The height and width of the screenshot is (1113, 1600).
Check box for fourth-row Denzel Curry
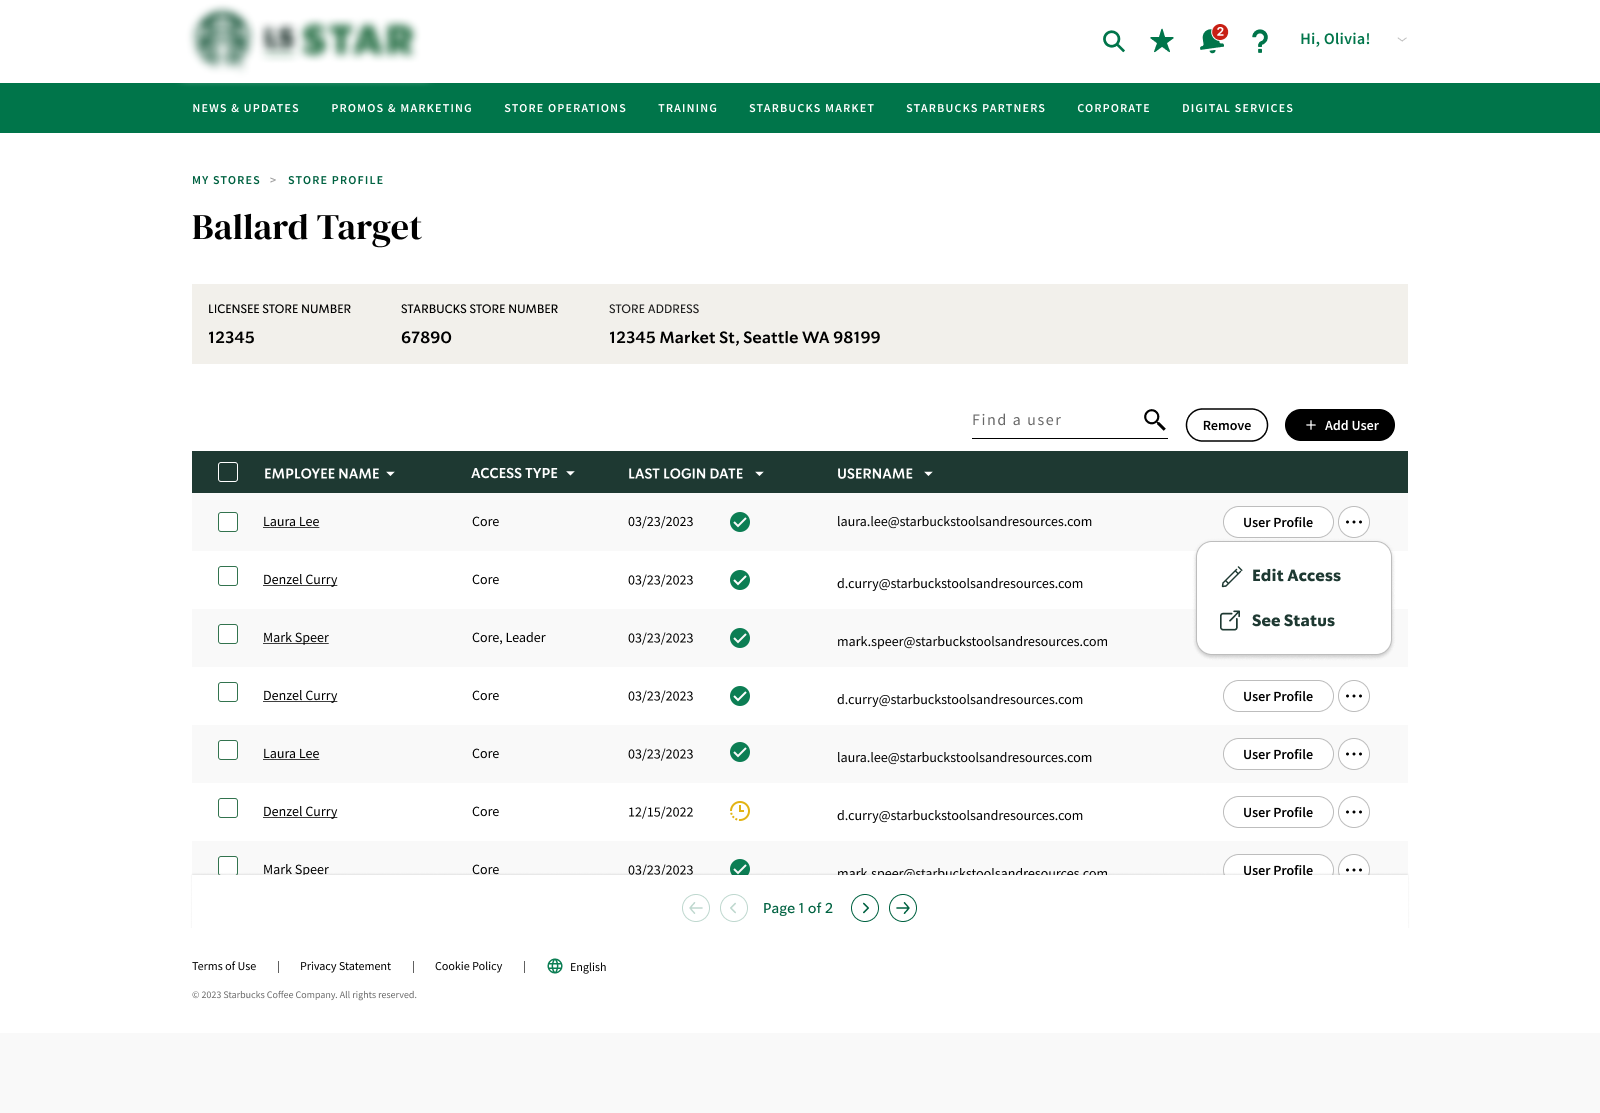click(228, 692)
